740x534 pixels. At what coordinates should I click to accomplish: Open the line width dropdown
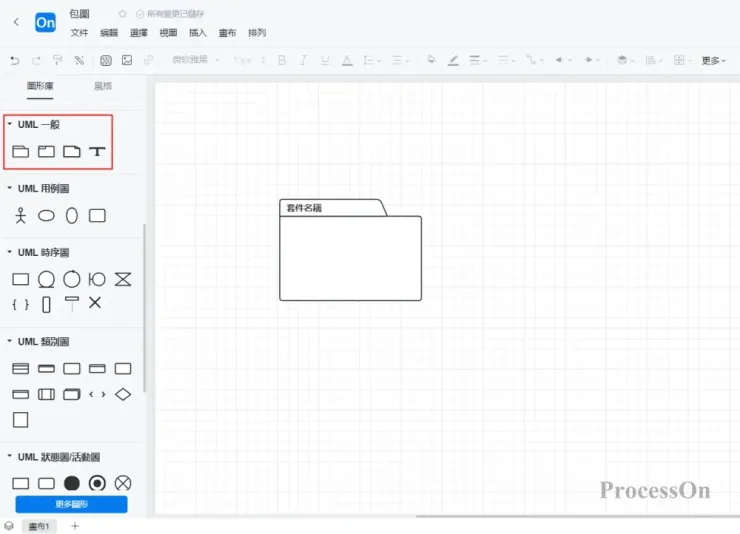point(477,60)
